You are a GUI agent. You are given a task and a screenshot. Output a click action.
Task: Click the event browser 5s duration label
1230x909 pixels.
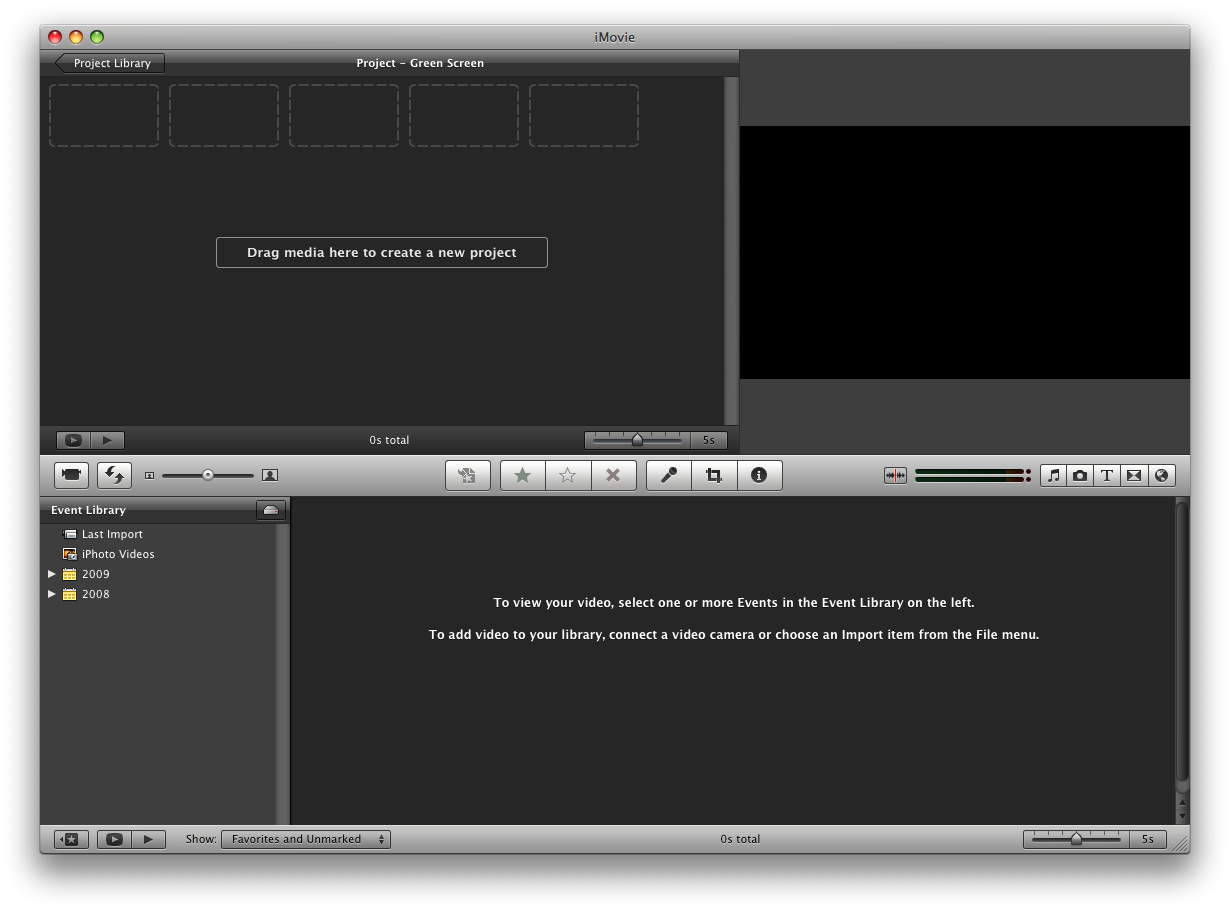pyautogui.click(x=1148, y=839)
